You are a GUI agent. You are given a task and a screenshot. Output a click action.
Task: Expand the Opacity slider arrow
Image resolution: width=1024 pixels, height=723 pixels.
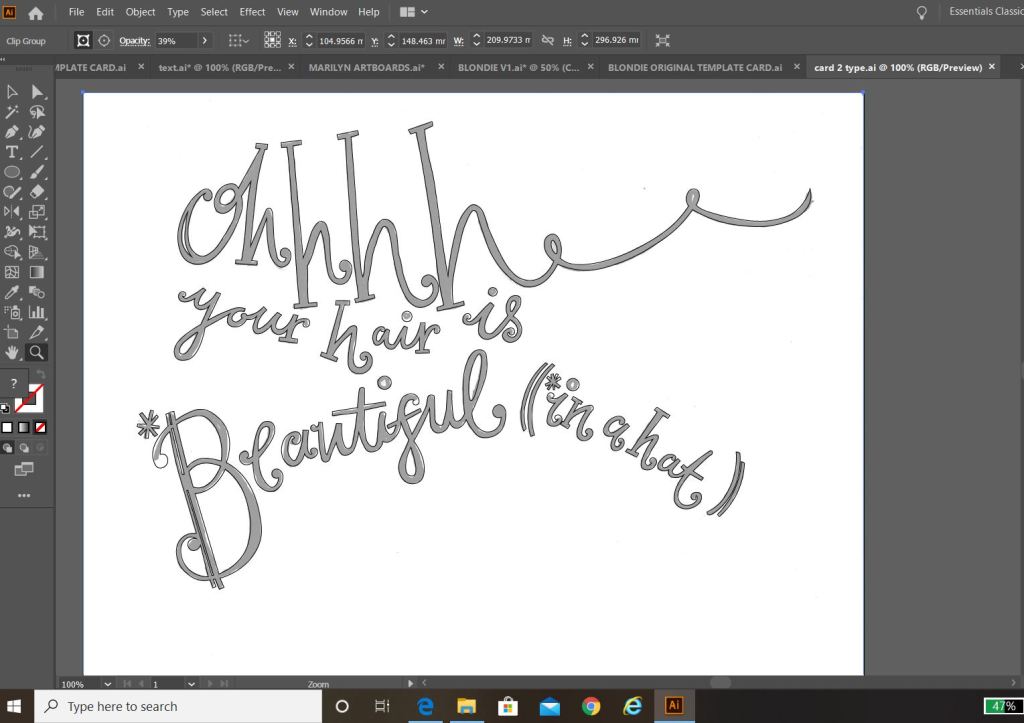(204, 41)
